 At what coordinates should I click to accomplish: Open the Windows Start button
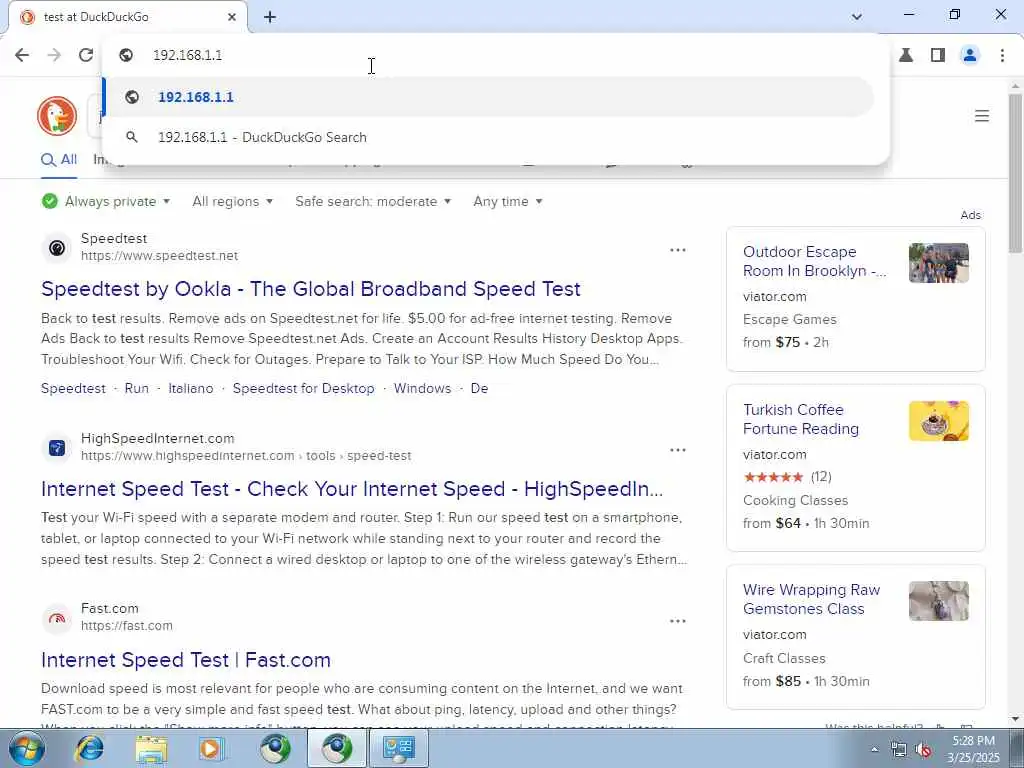[26, 748]
